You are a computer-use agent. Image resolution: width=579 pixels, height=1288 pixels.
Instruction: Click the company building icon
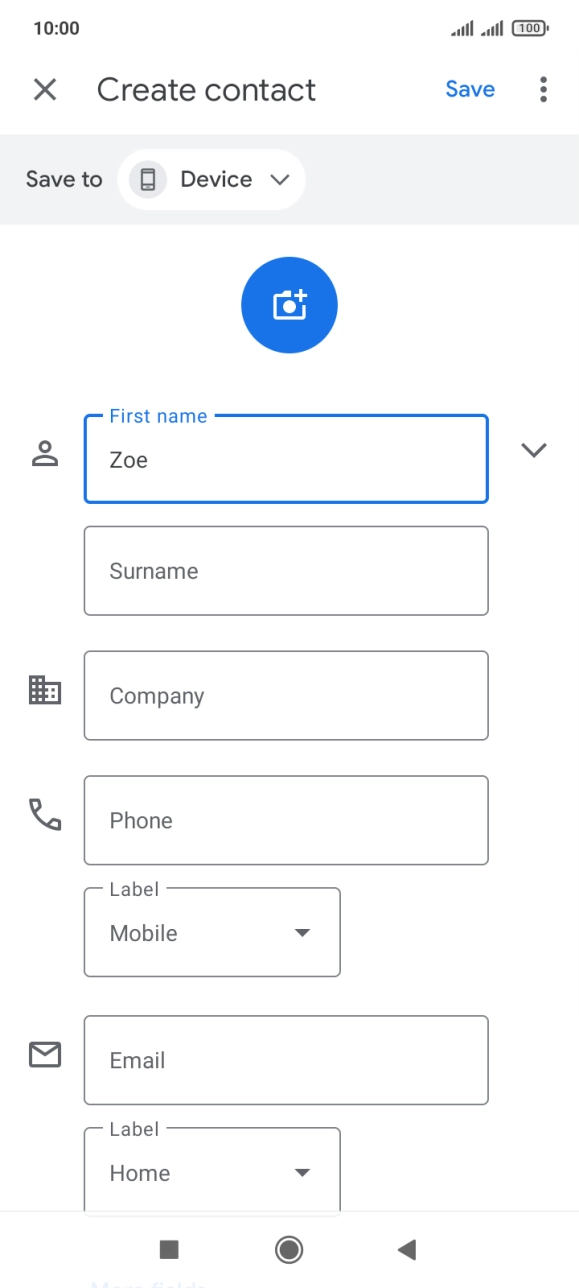[x=44, y=691]
